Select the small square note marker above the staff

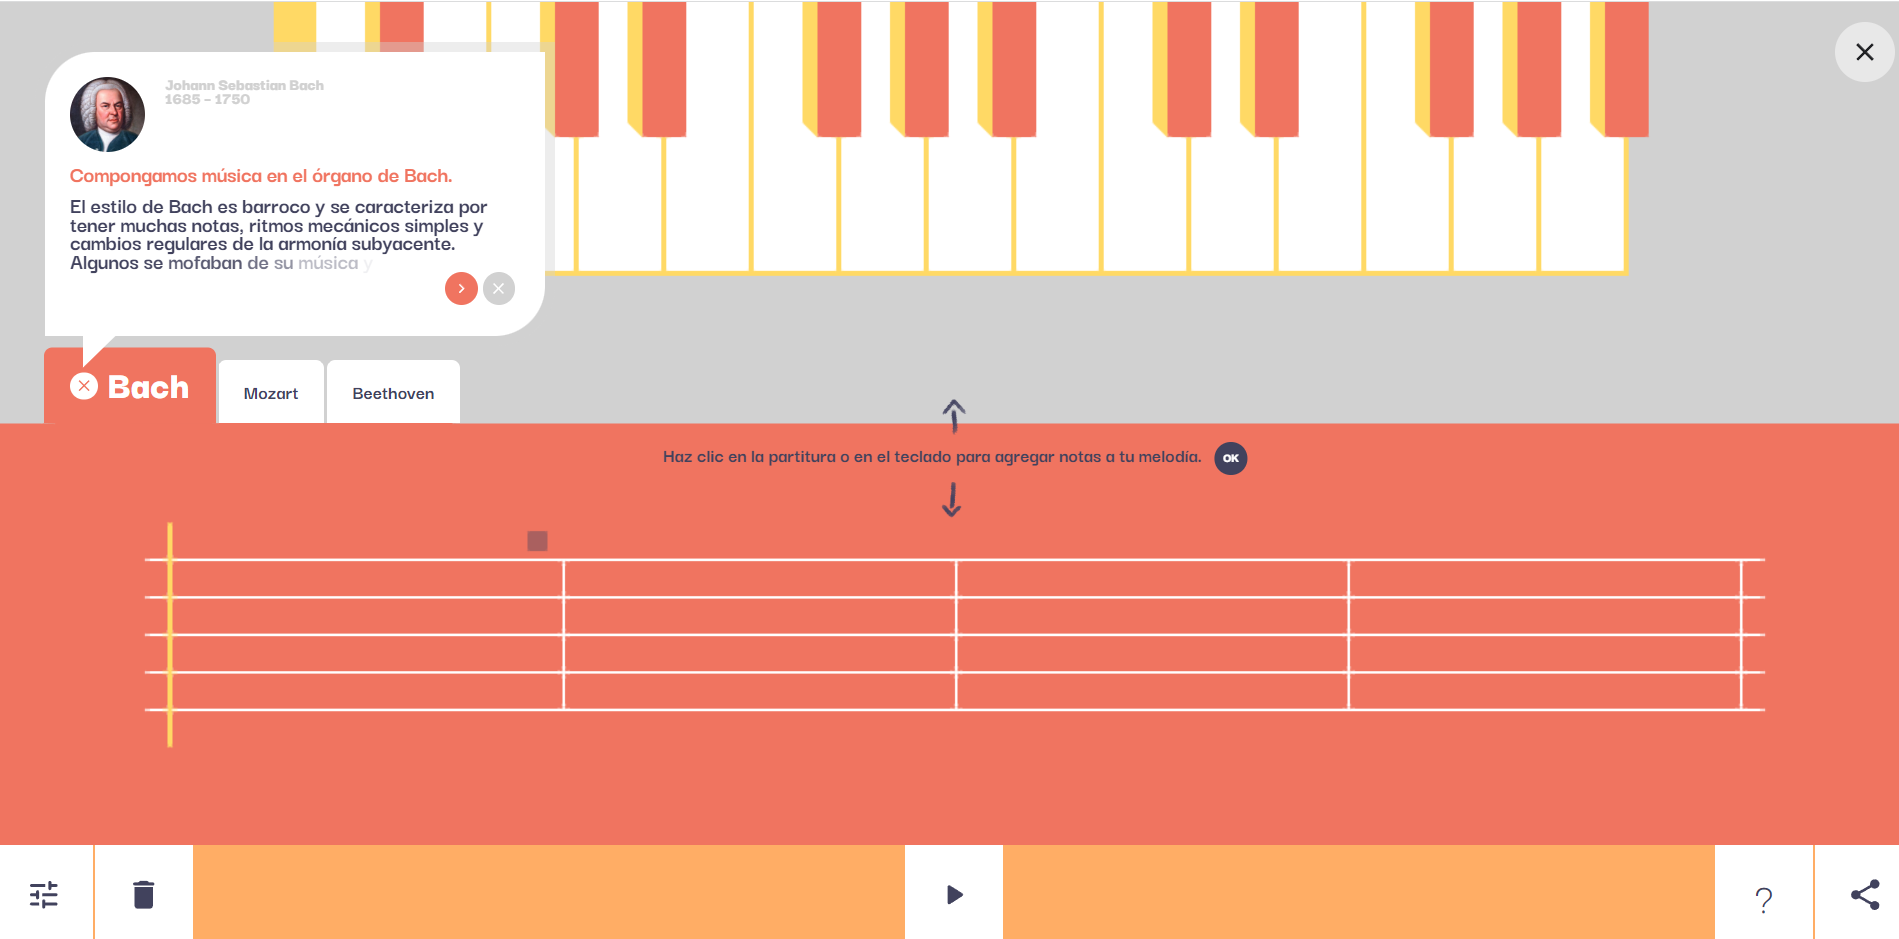point(537,541)
